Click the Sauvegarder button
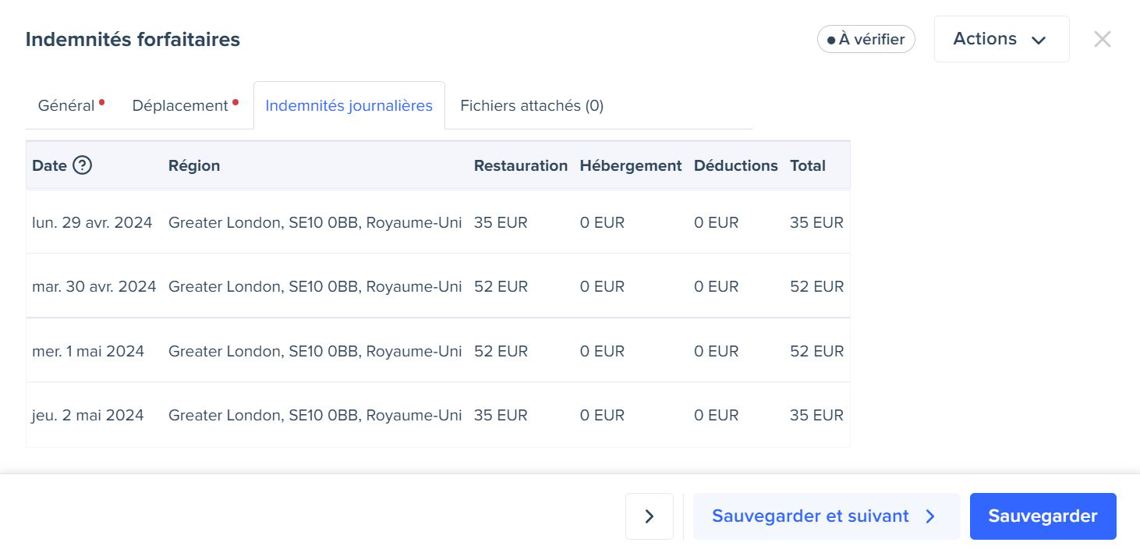 1042,516
